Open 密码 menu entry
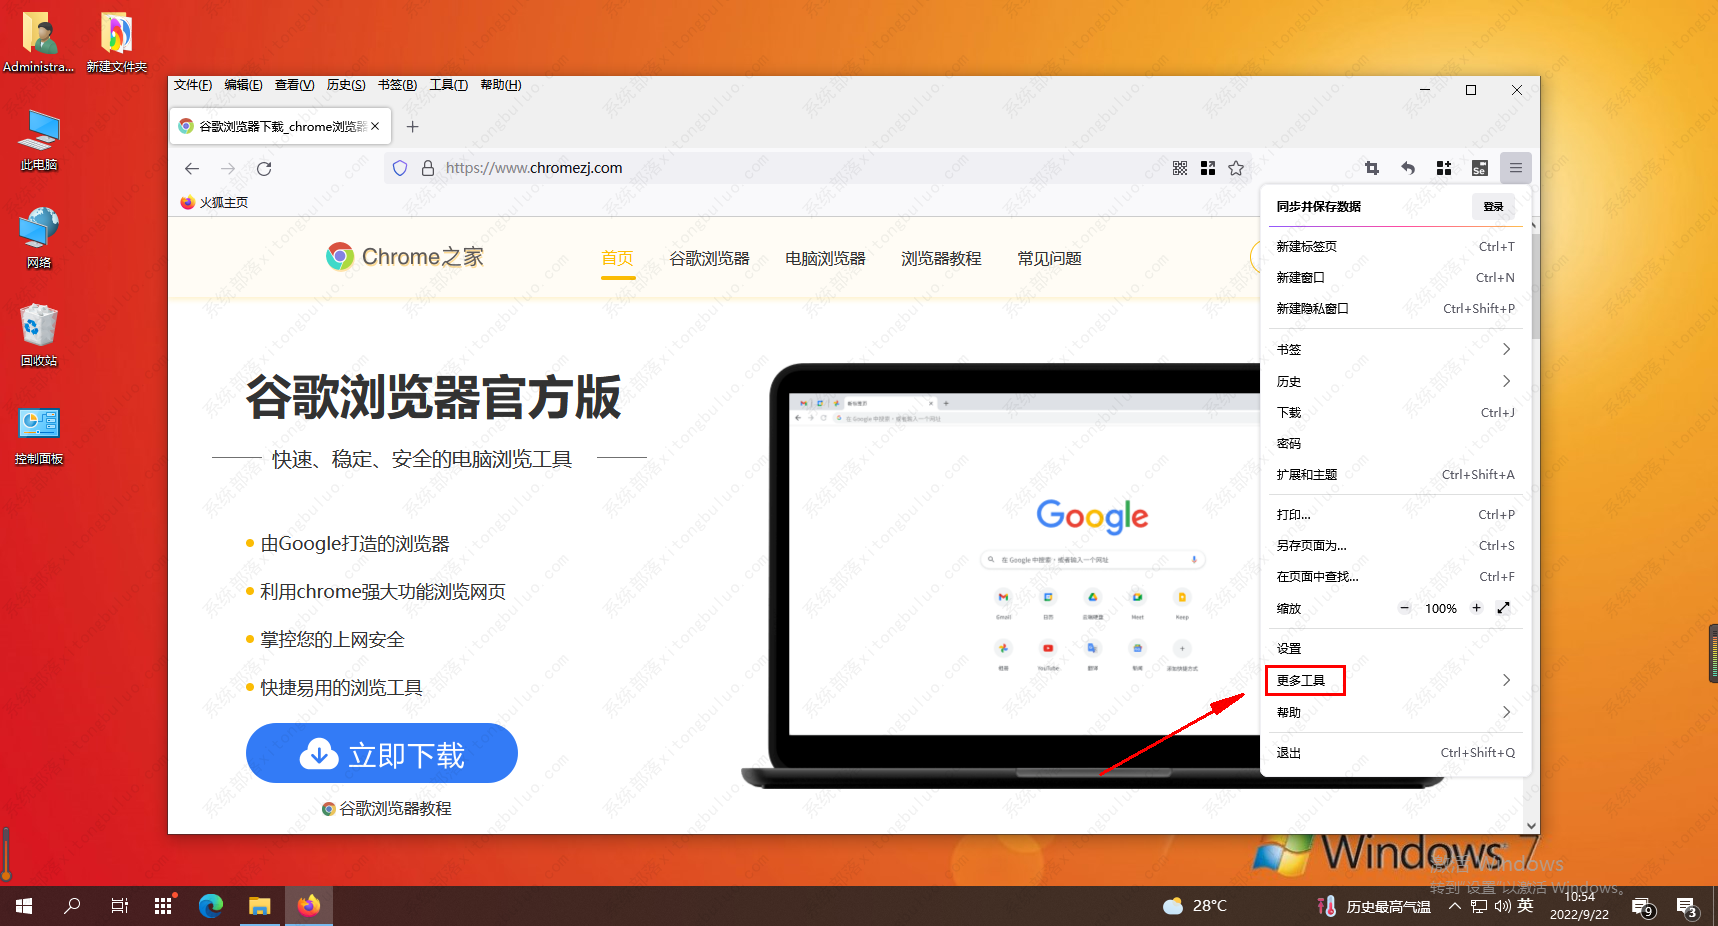1718x926 pixels. (x=1394, y=443)
